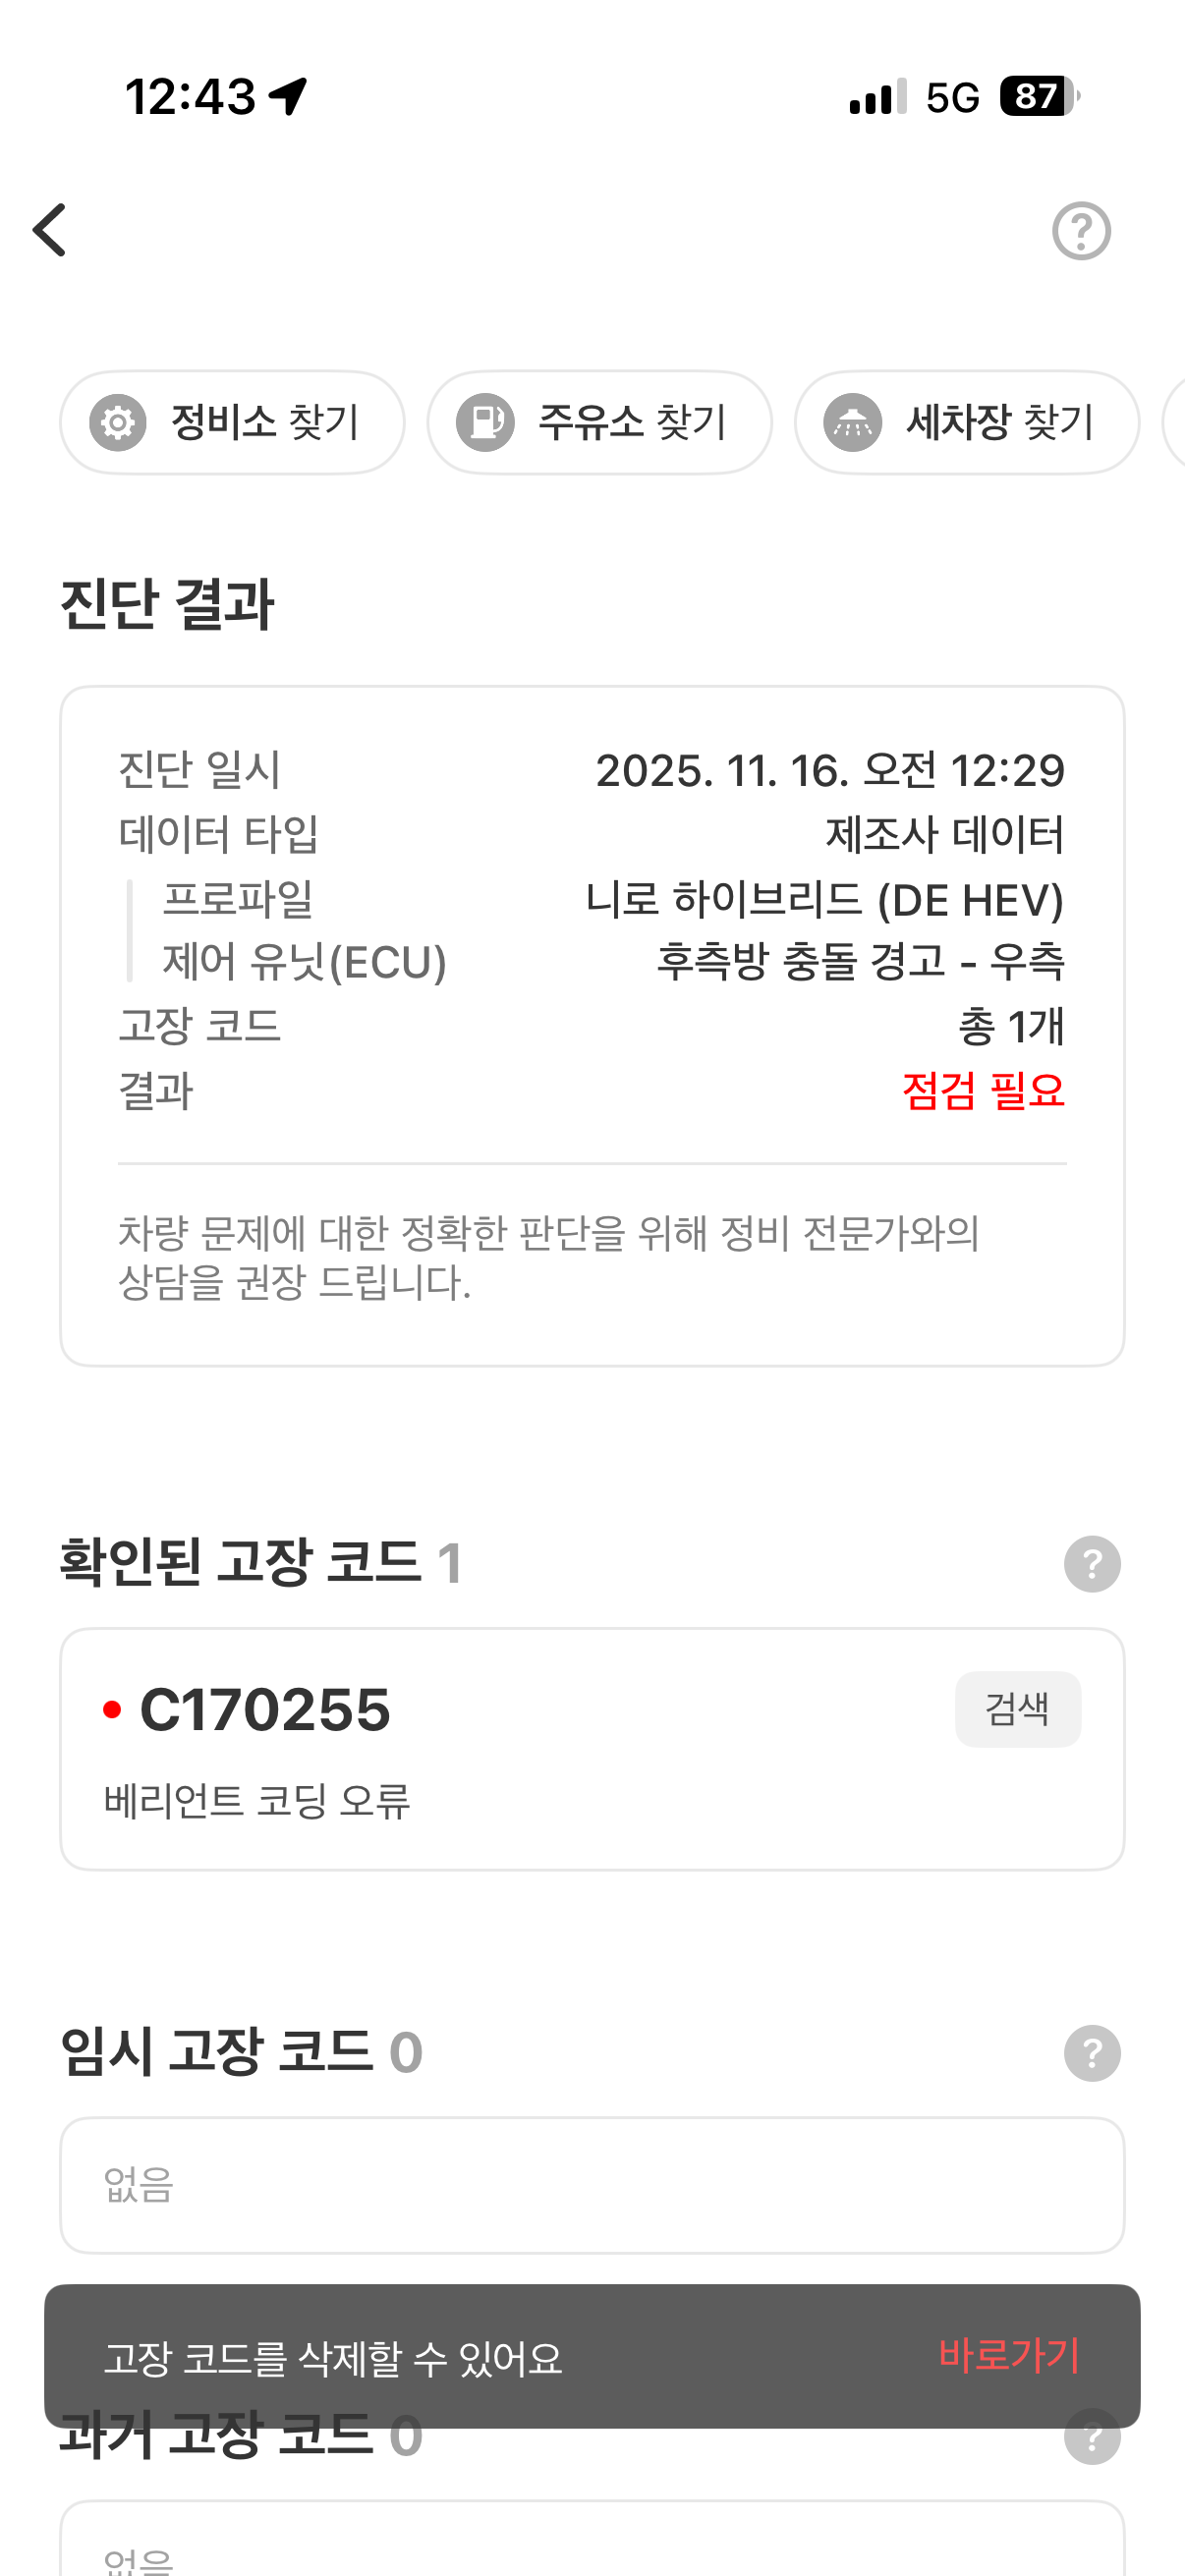Follow the red 바로가기 link

[x=1008, y=2355]
